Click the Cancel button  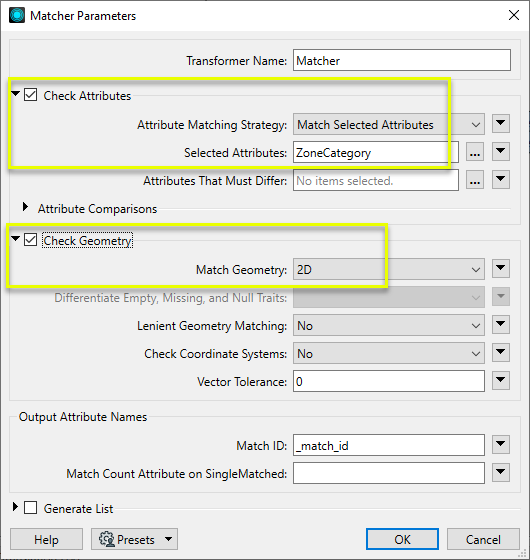483,539
